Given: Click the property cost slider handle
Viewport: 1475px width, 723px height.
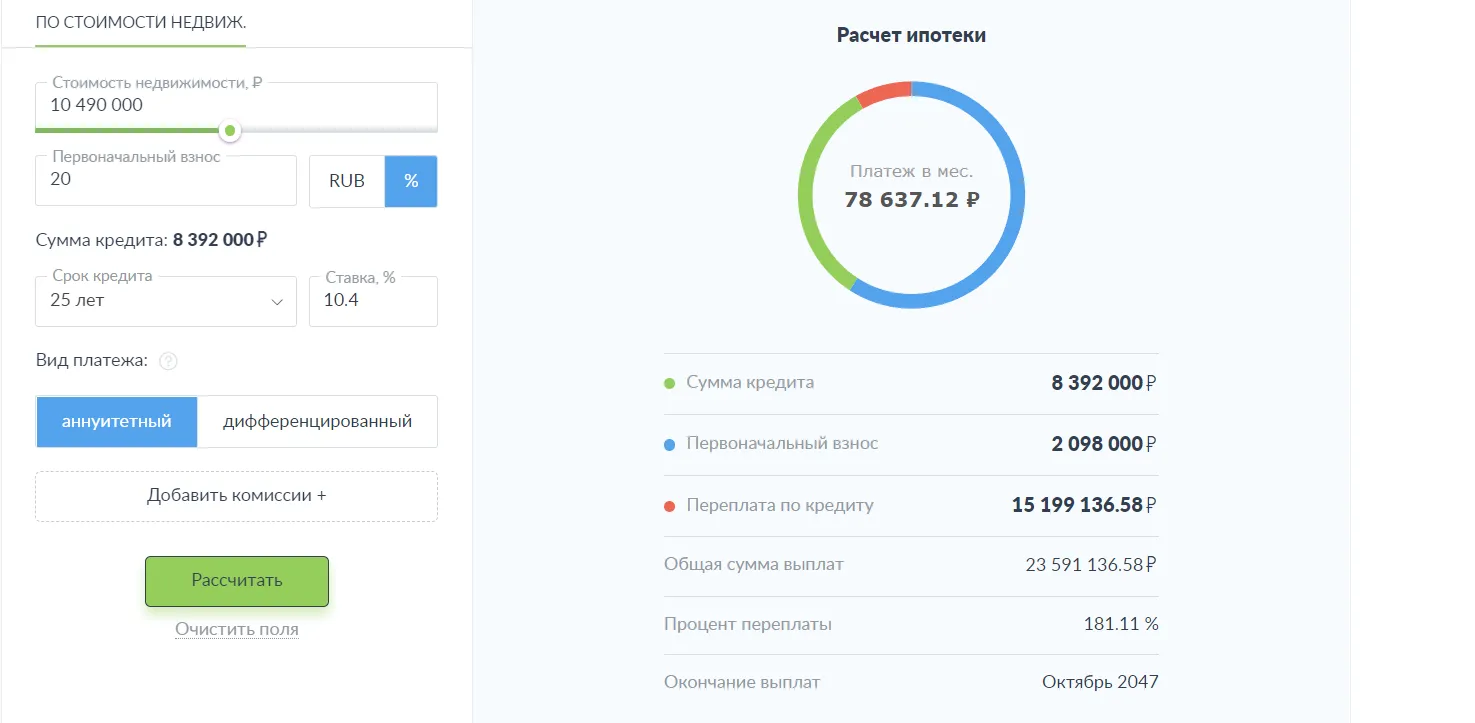Looking at the screenshot, I should click(x=230, y=130).
